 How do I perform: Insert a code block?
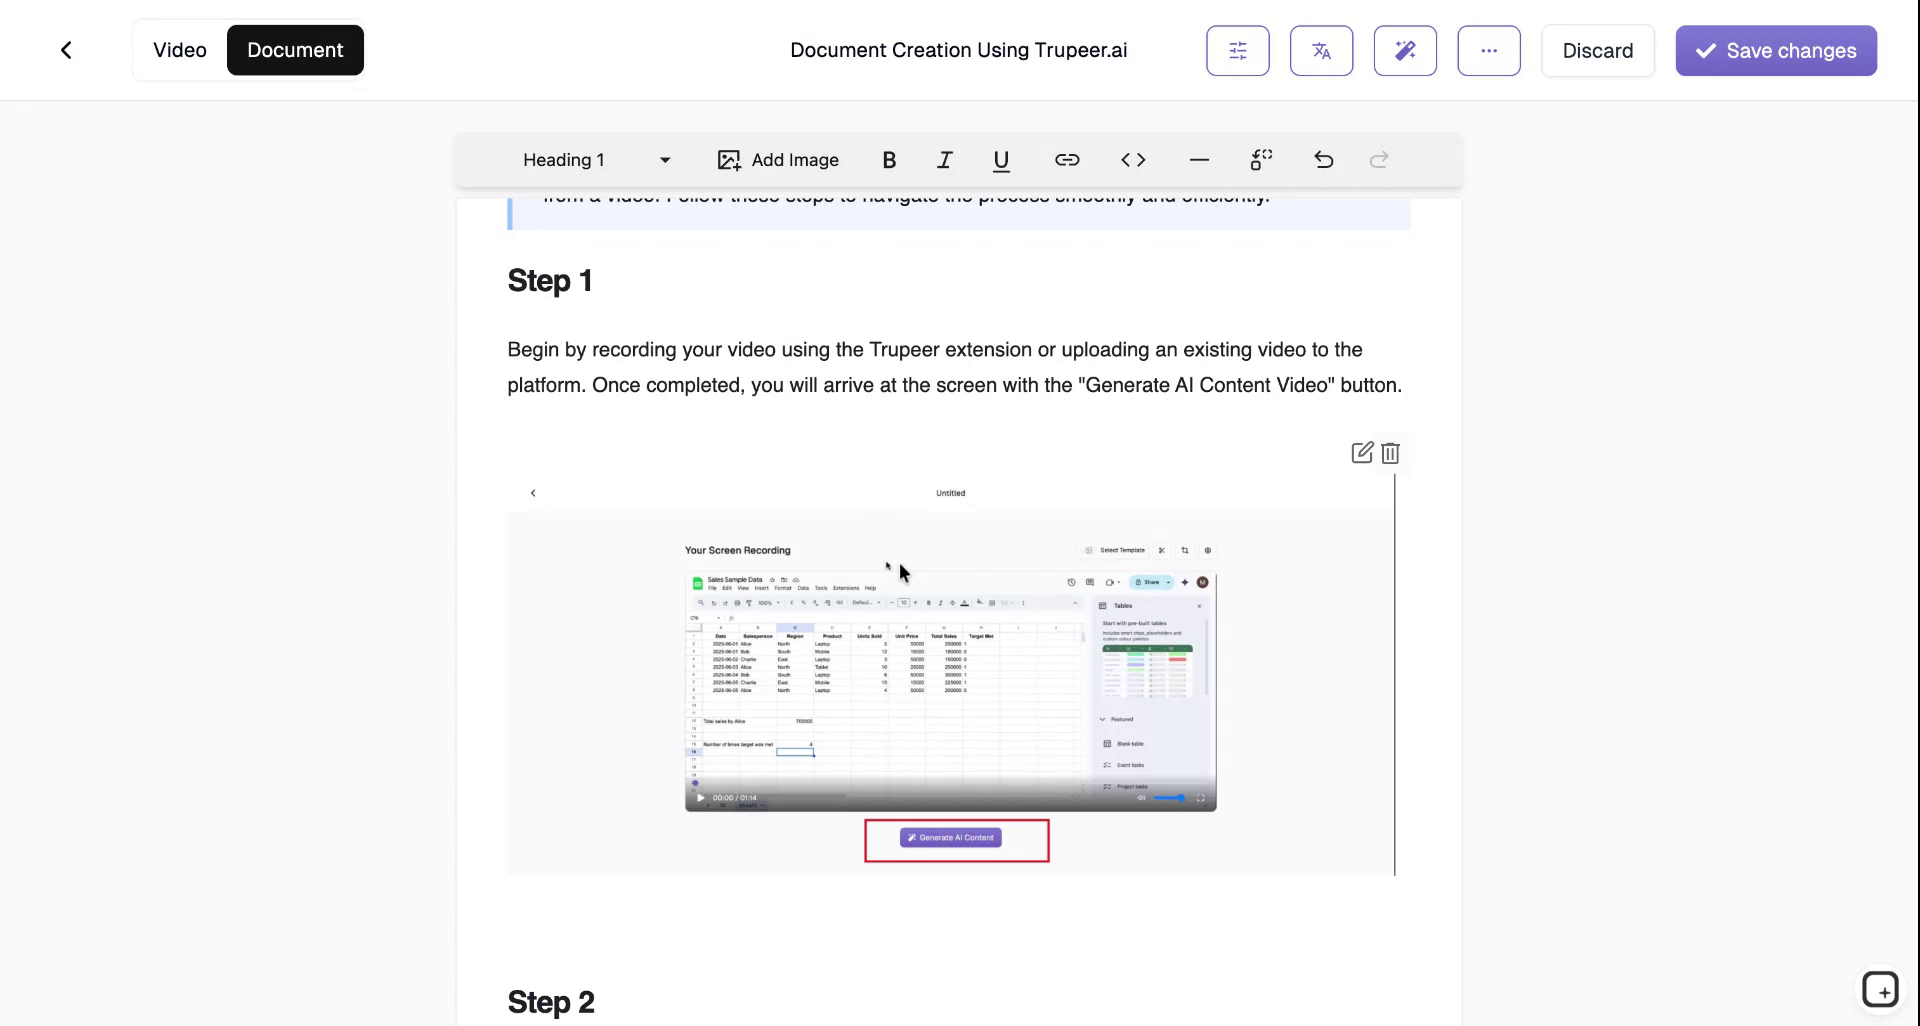point(1133,160)
